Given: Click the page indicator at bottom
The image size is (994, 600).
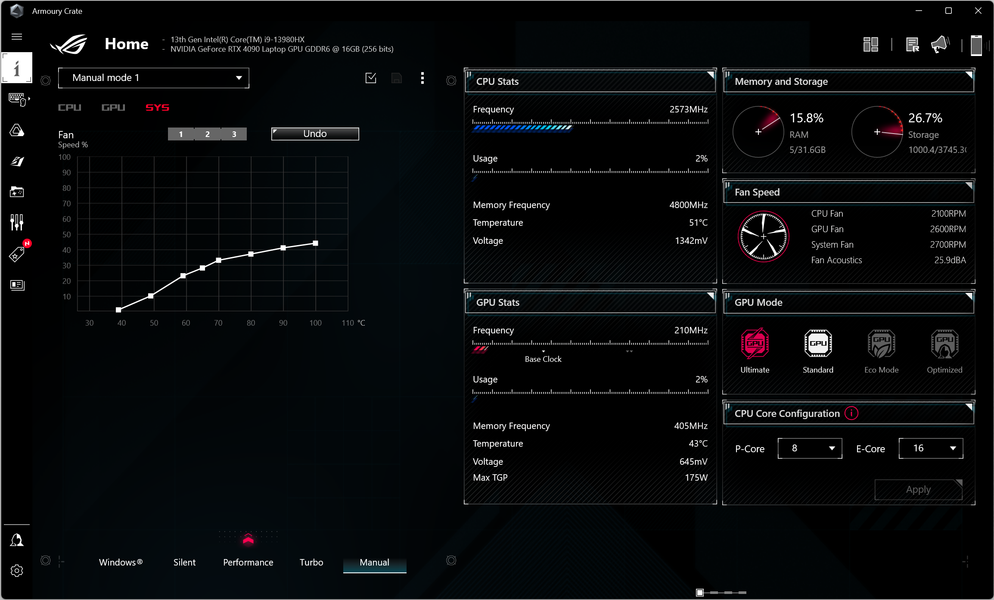Looking at the screenshot, I should click(x=721, y=592).
